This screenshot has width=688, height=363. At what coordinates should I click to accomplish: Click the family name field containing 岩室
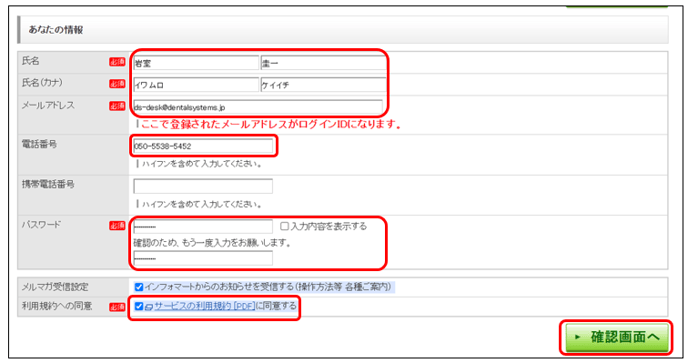196,63
